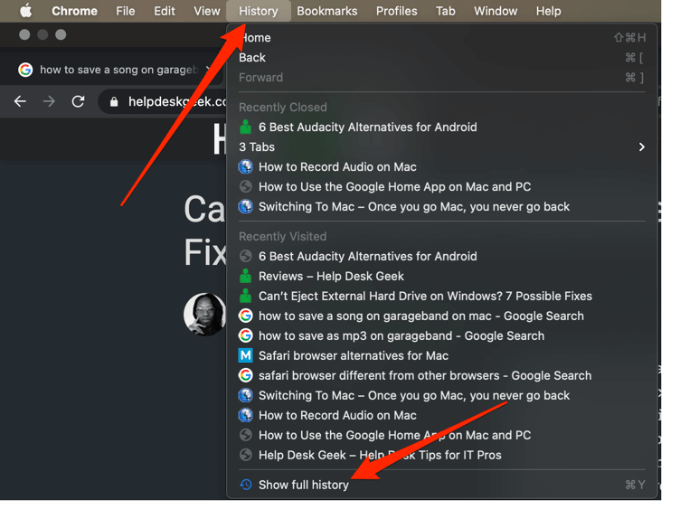The height and width of the screenshot is (519, 680).
Task: Reopen recently closed How to Record Audio on Mac
Action: click(337, 167)
